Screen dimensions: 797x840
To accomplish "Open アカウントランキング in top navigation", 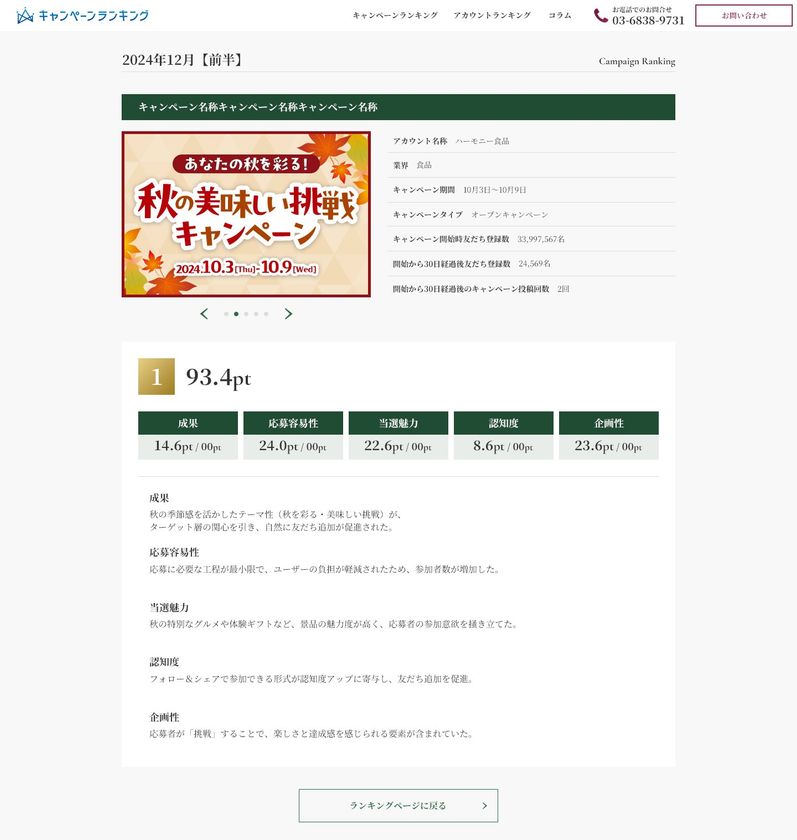I will 492,16.
